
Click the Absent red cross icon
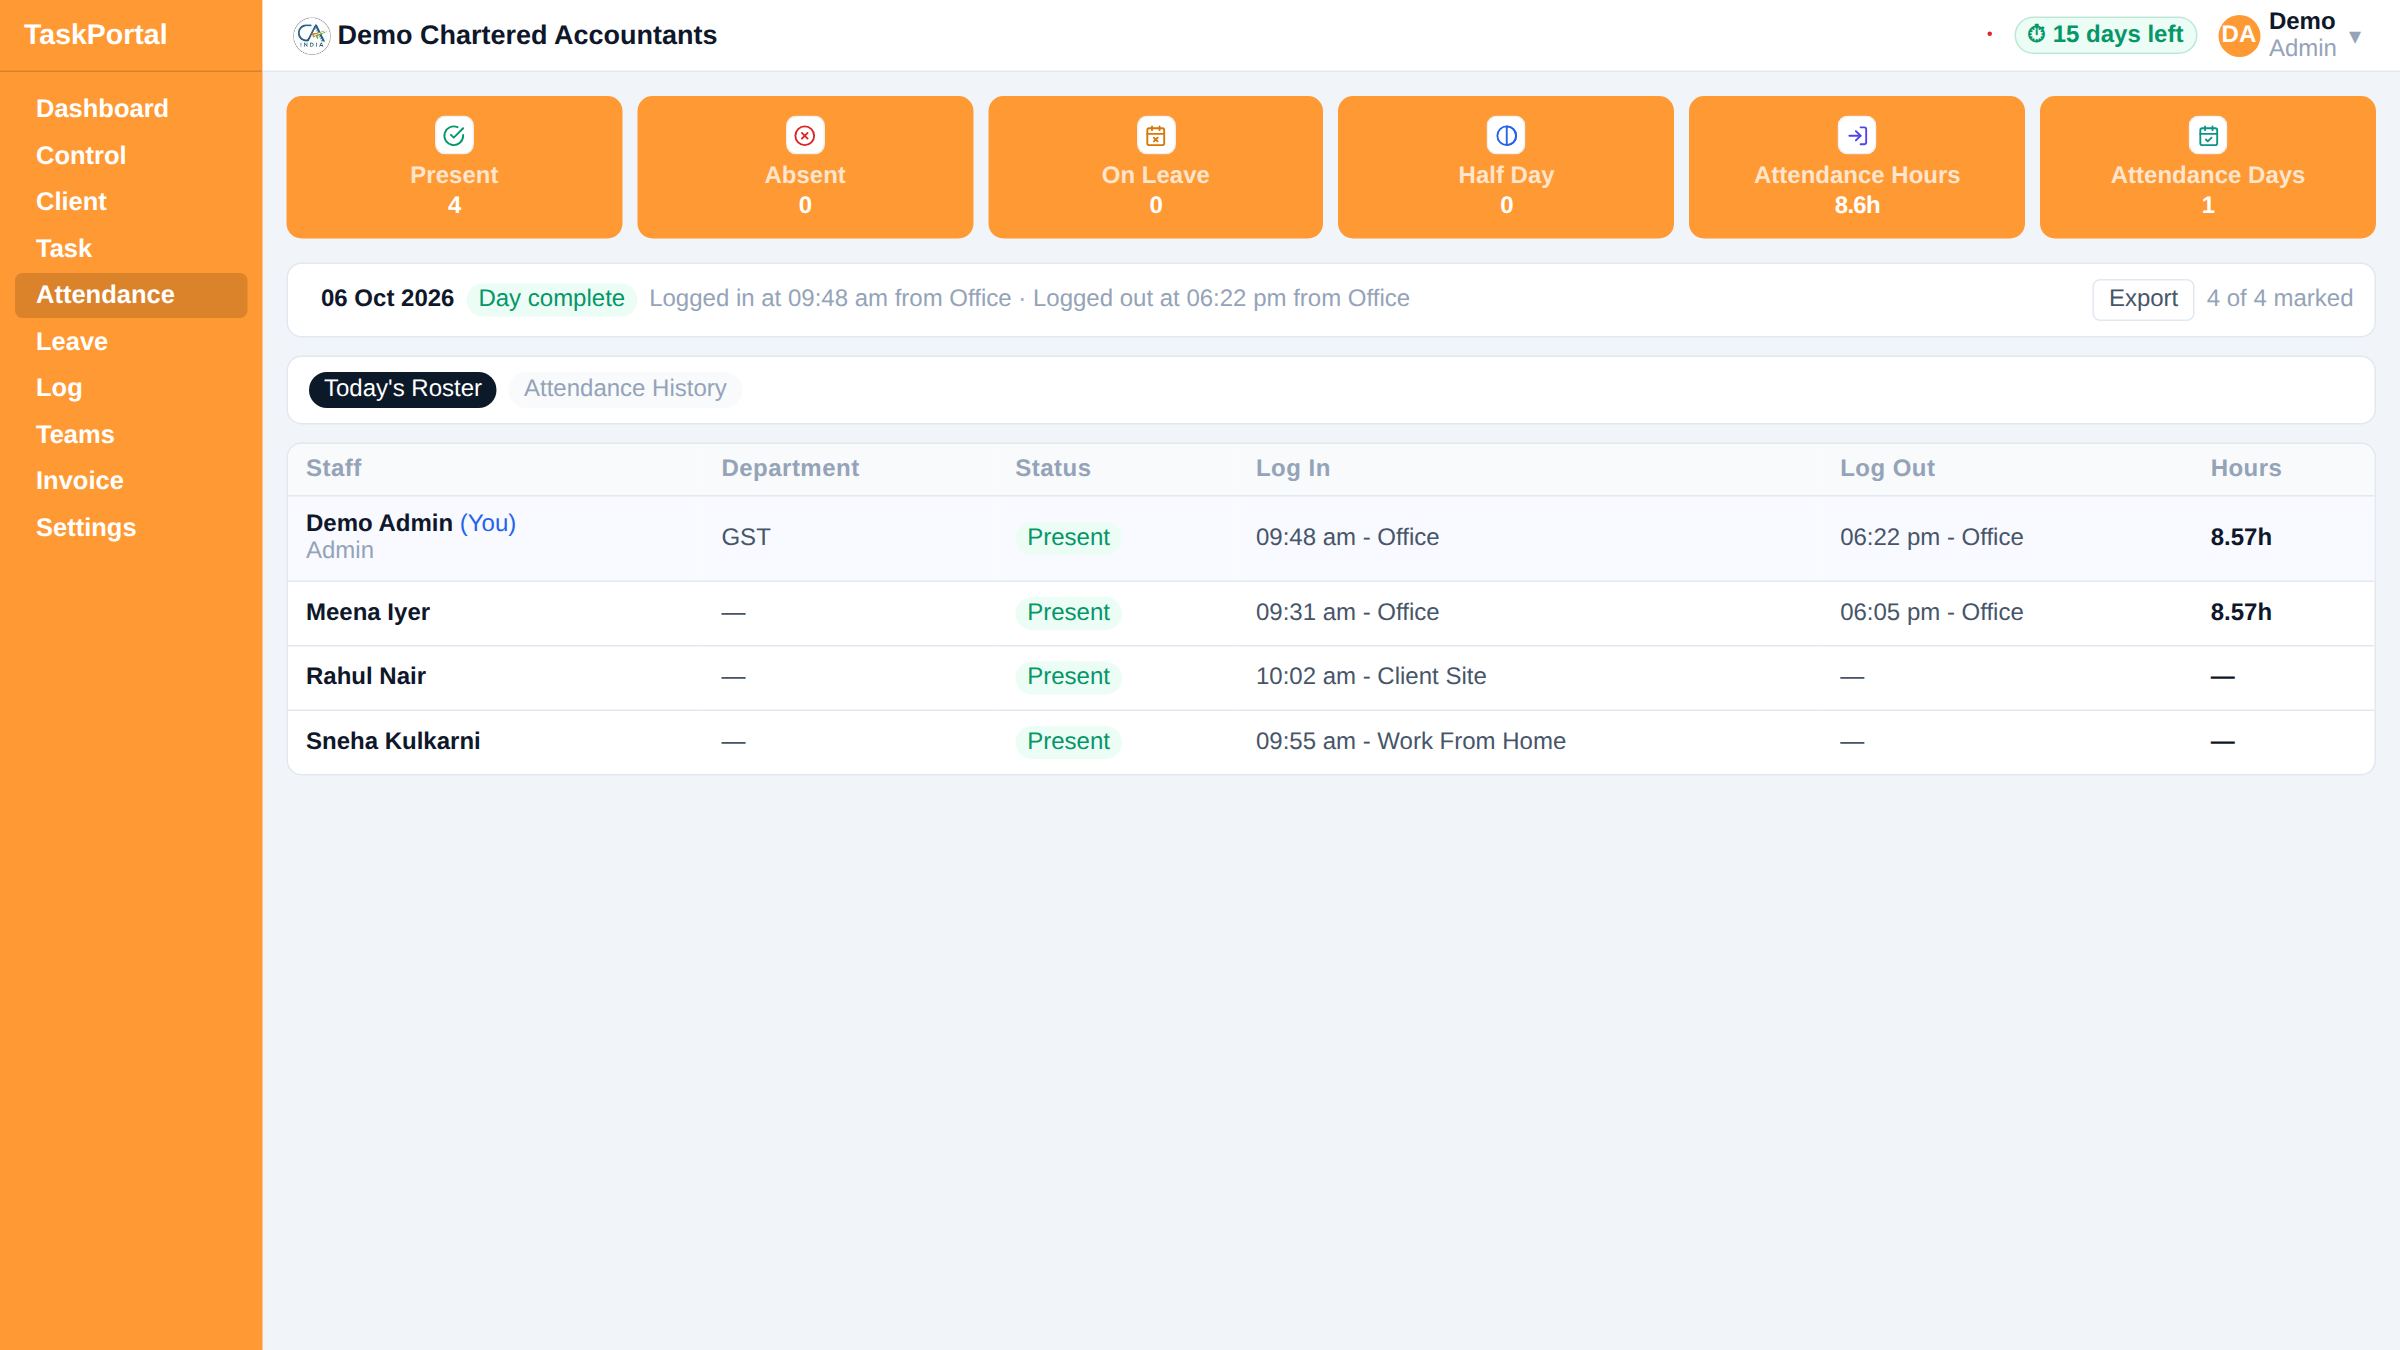[x=805, y=135]
